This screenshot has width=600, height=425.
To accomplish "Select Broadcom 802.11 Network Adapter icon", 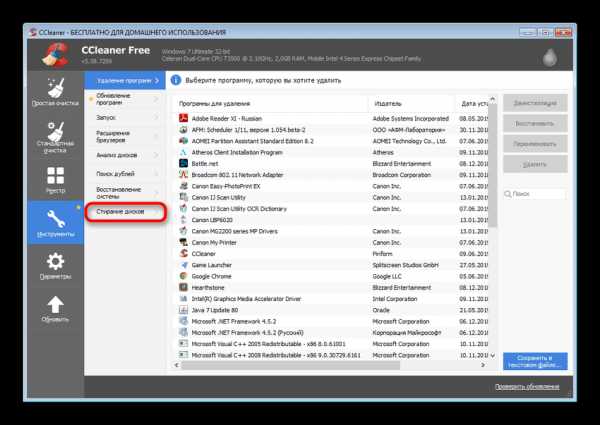I will [x=184, y=174].
